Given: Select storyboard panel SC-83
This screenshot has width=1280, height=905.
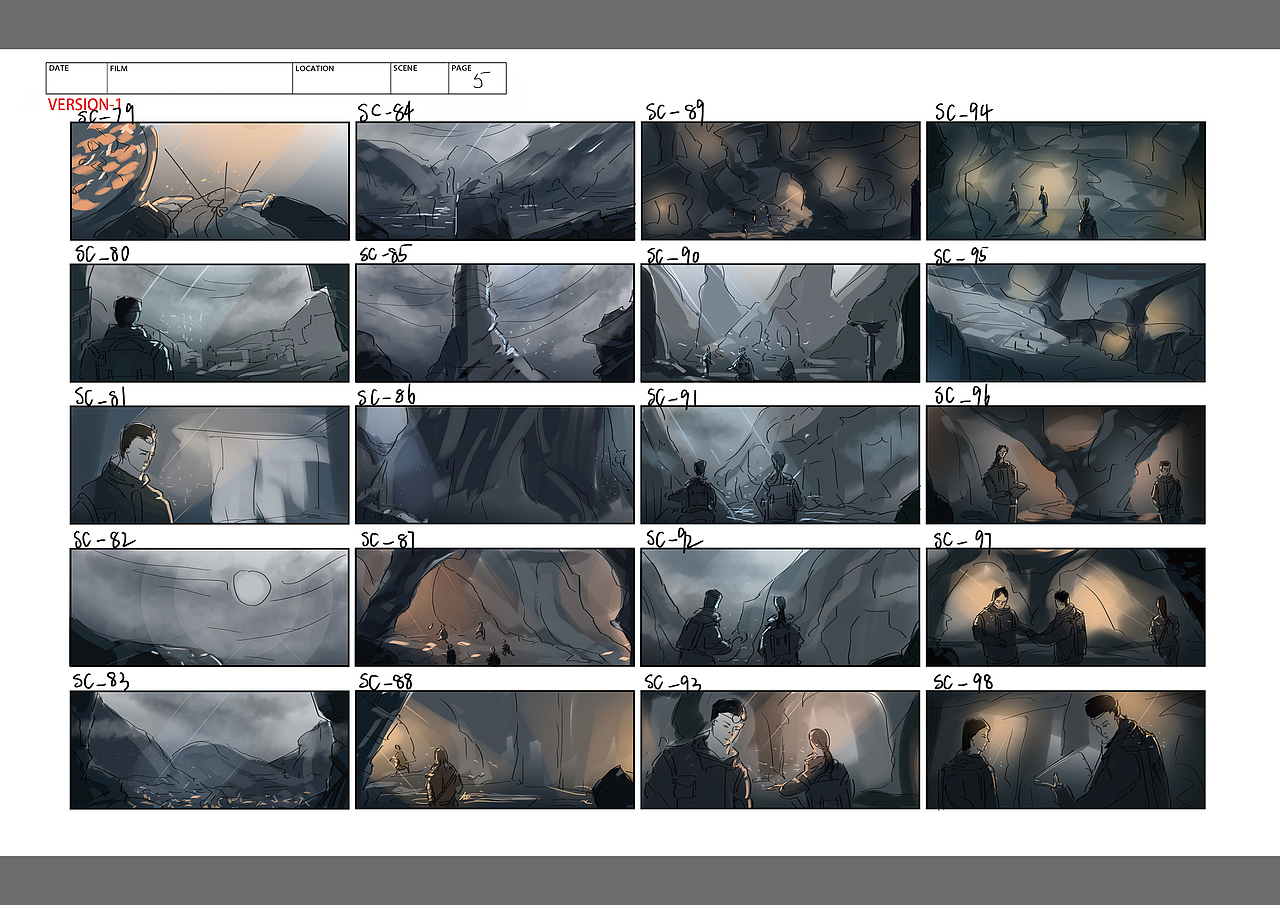Looking at the screenshot, I should click(210, 750).
